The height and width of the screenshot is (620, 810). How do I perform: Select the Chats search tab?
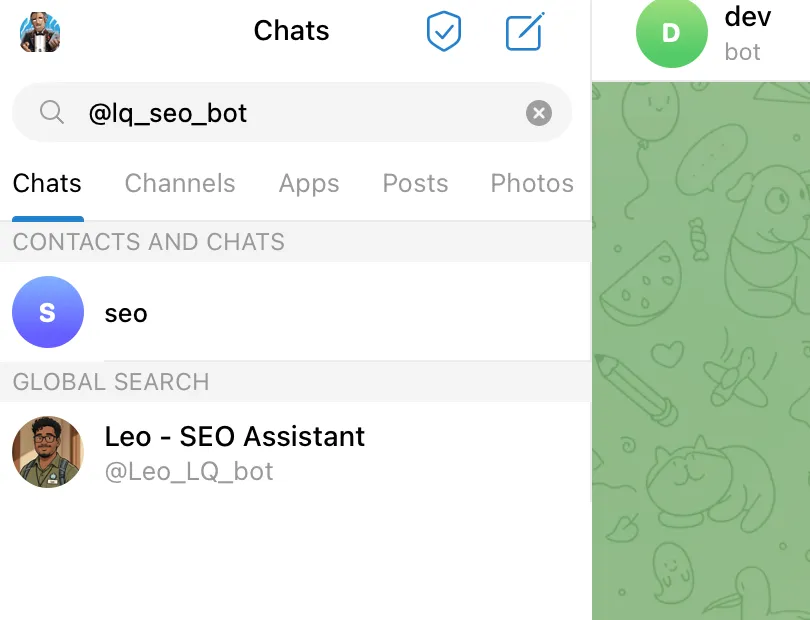click(47, 184)
